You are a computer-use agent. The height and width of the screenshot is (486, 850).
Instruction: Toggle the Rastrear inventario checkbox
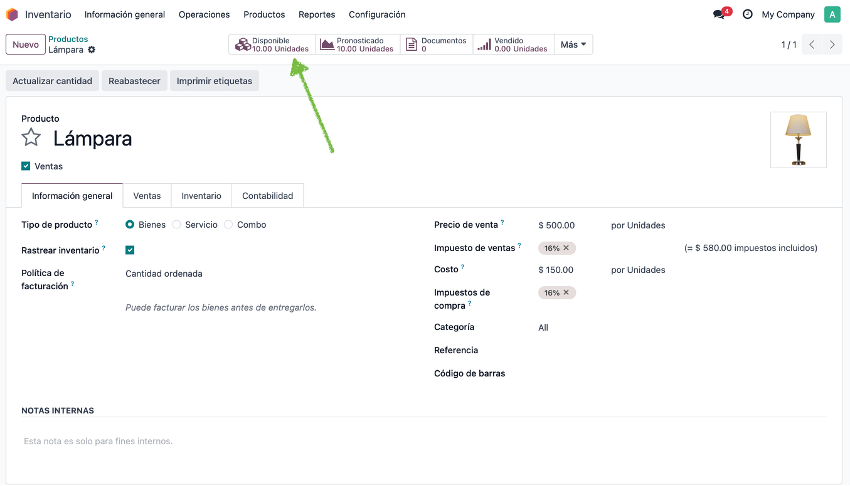(x=130, y=250)
